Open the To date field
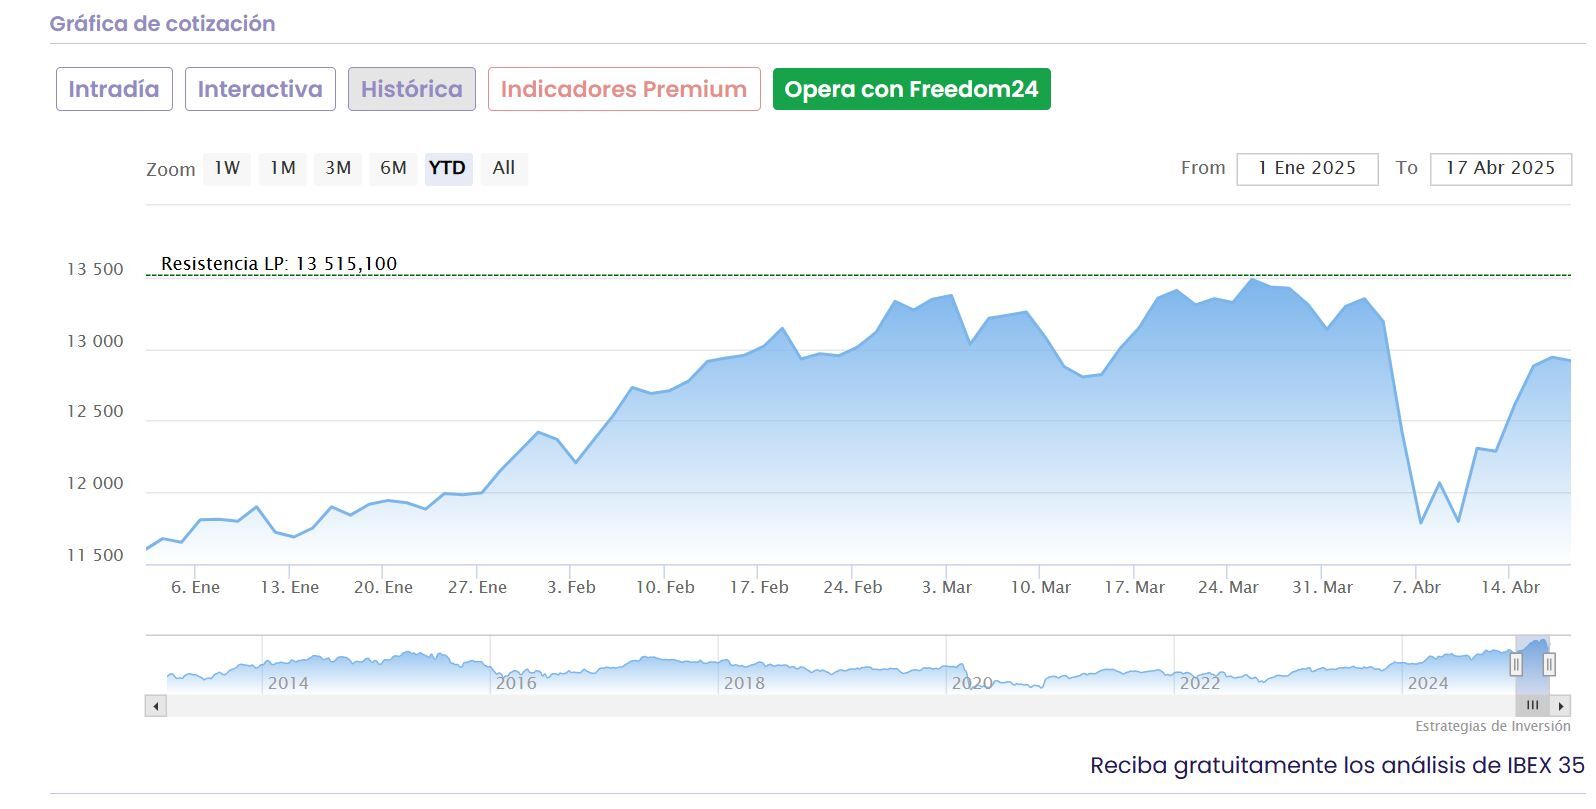1596x809 pixels. coord(1500,168)
